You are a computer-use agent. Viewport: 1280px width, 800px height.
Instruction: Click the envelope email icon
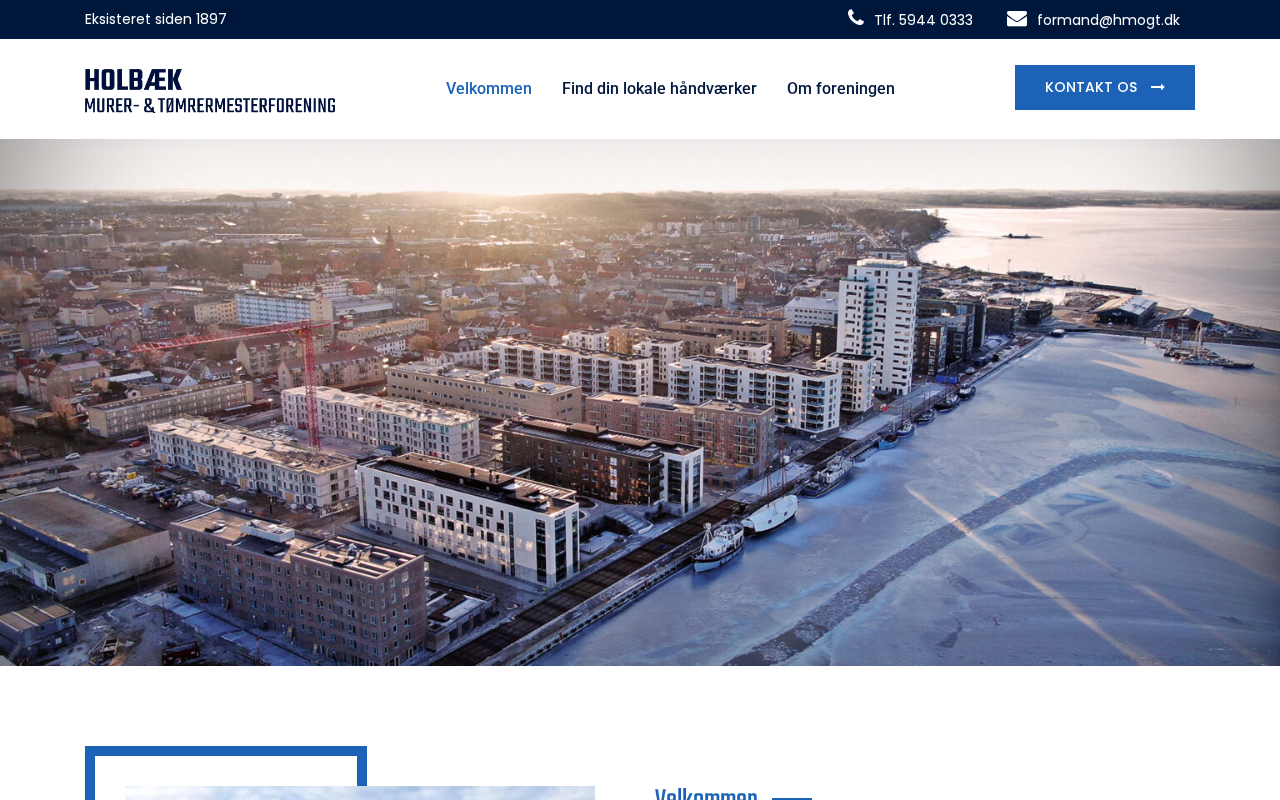pos(1016,19)
